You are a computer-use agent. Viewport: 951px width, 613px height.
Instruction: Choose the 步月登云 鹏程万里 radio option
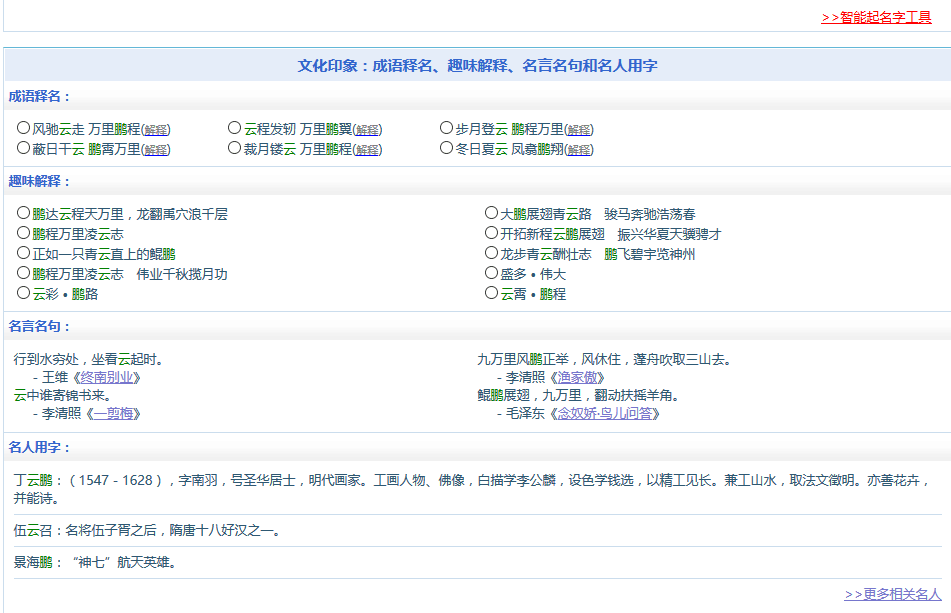(x=447, y=128)
